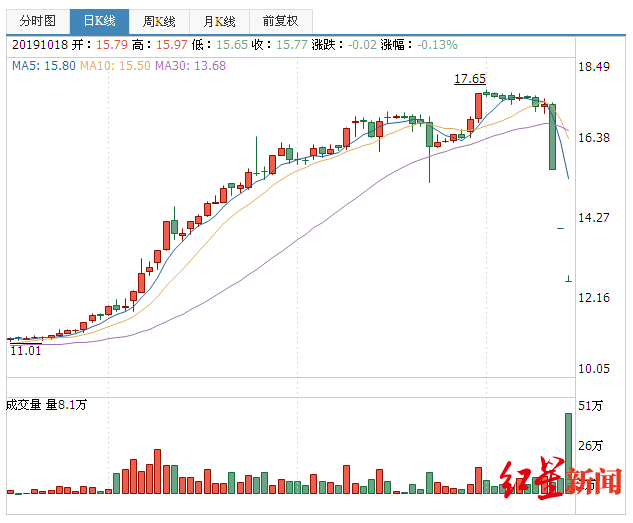Click the tallest green volume bar
This screenshot has width=633, height=523.
(568, 453)
